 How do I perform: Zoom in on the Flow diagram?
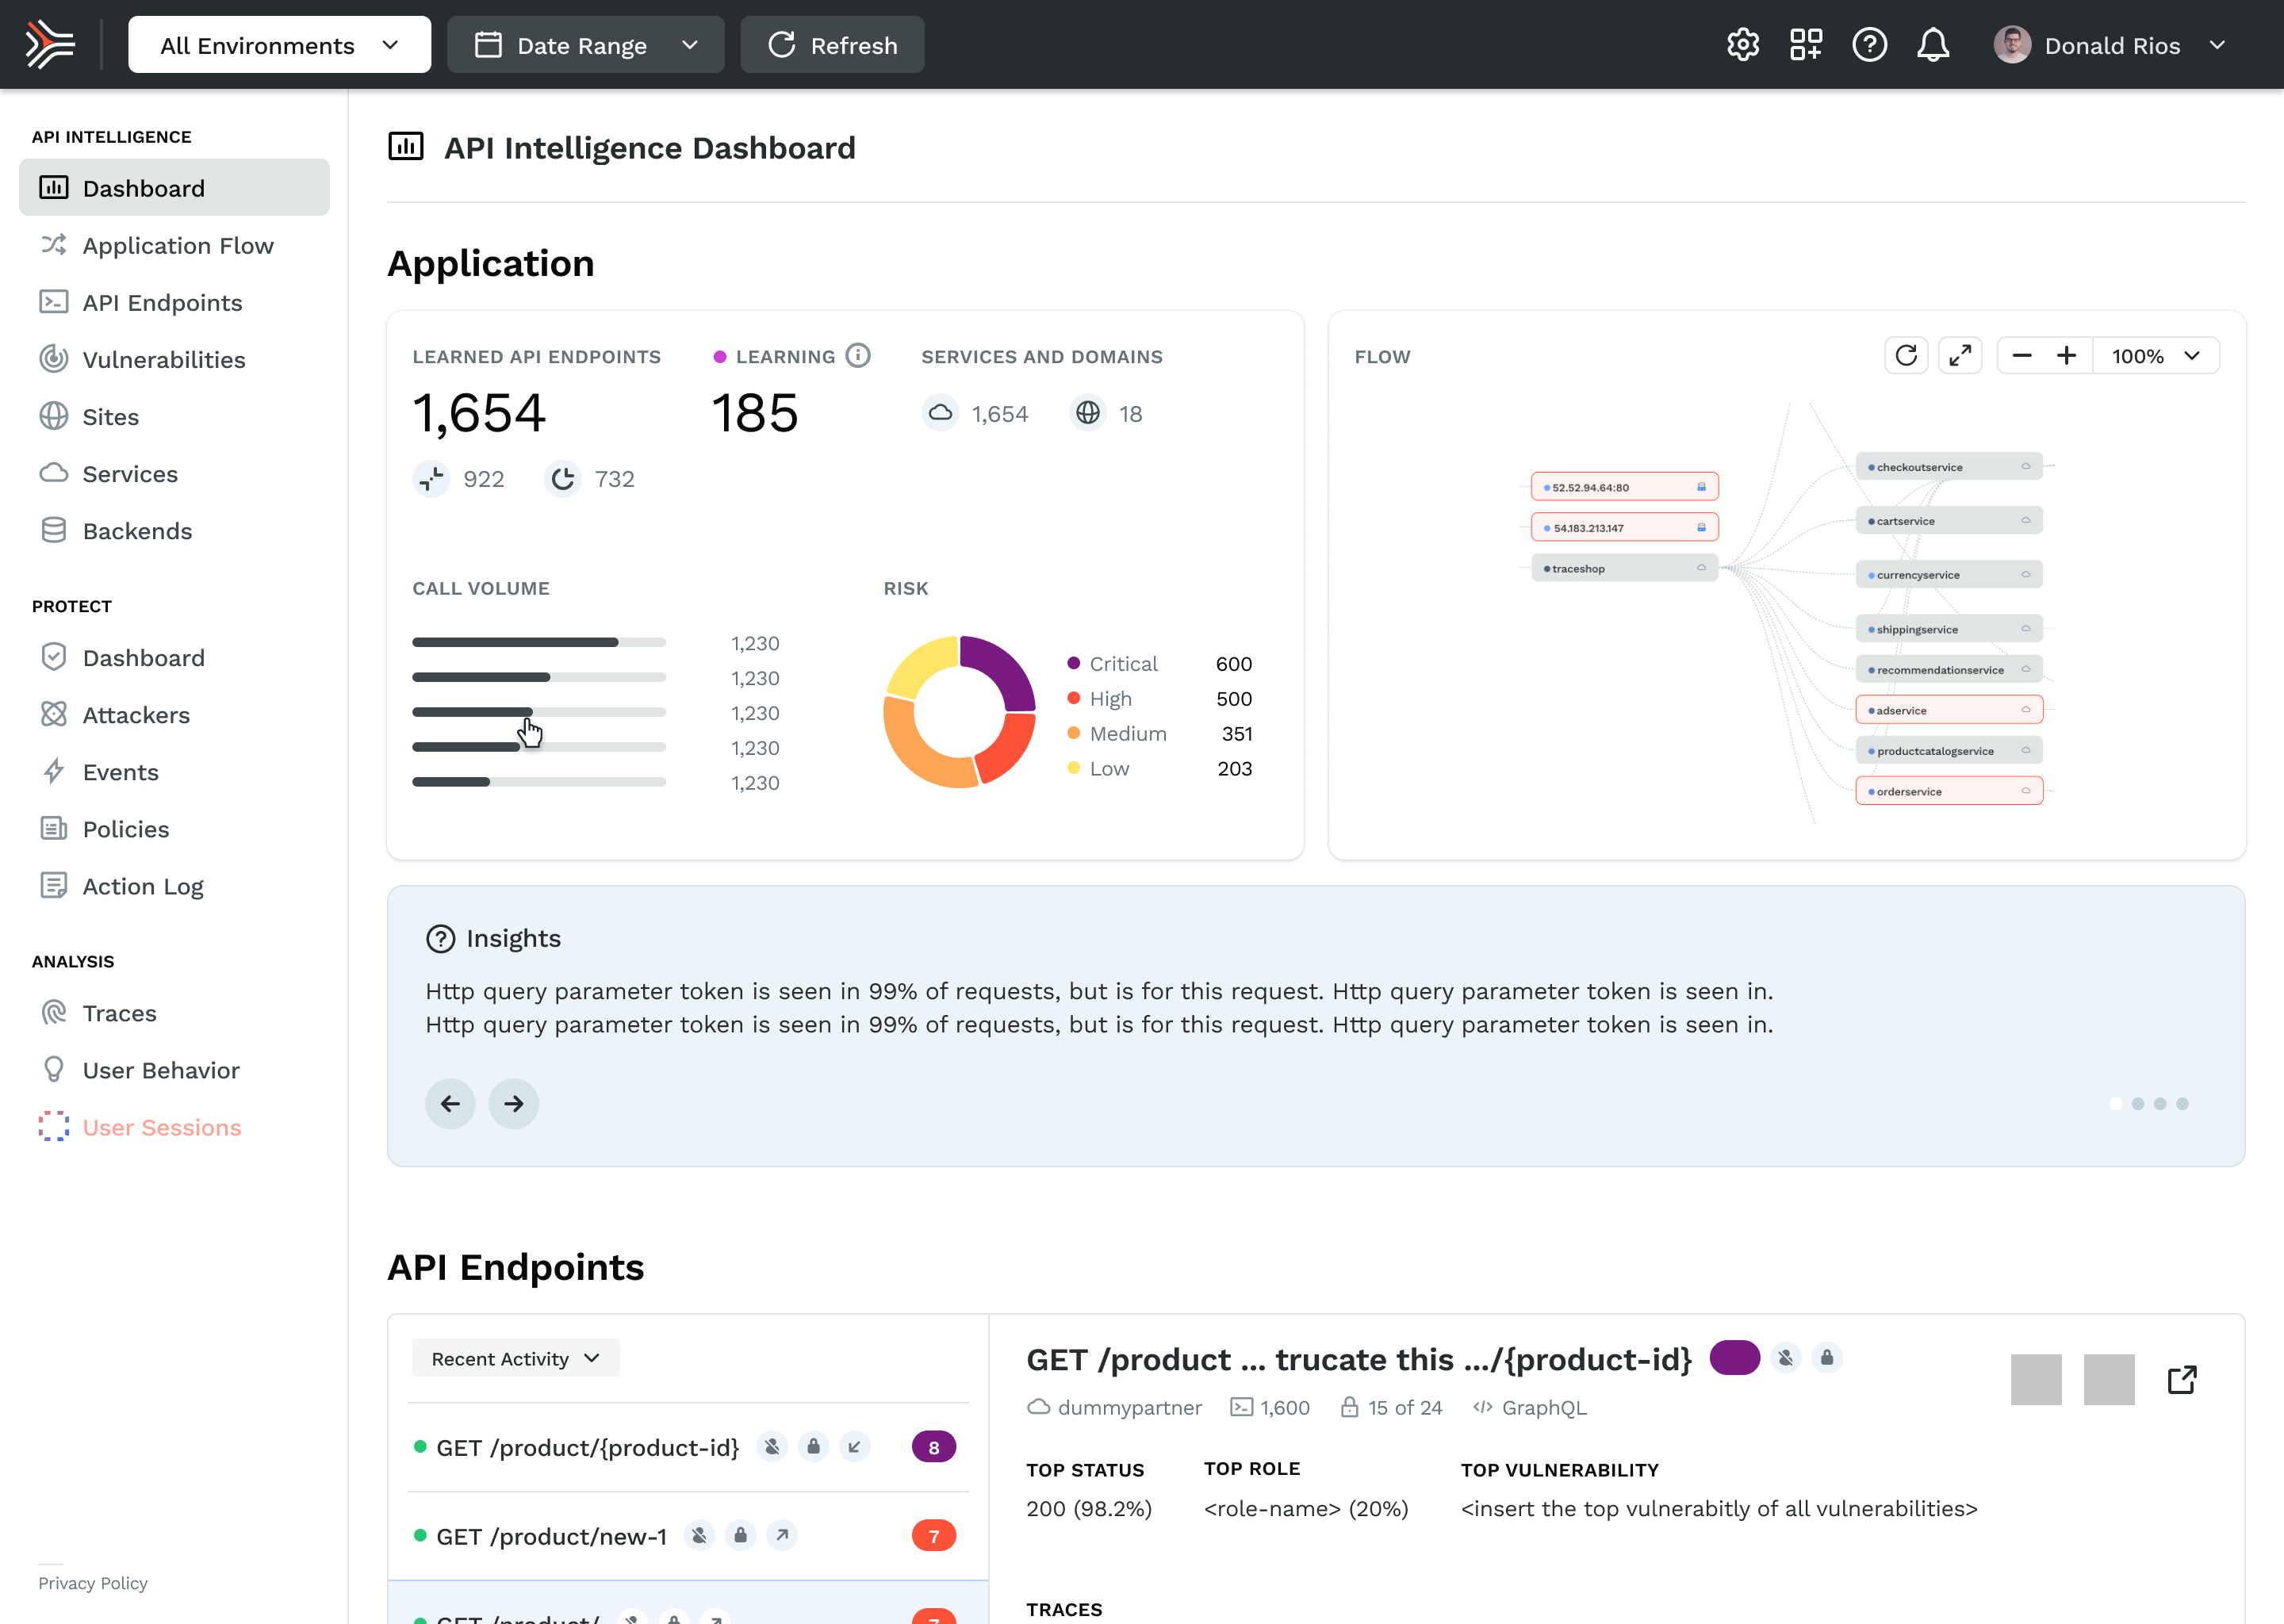[2066, 356]
